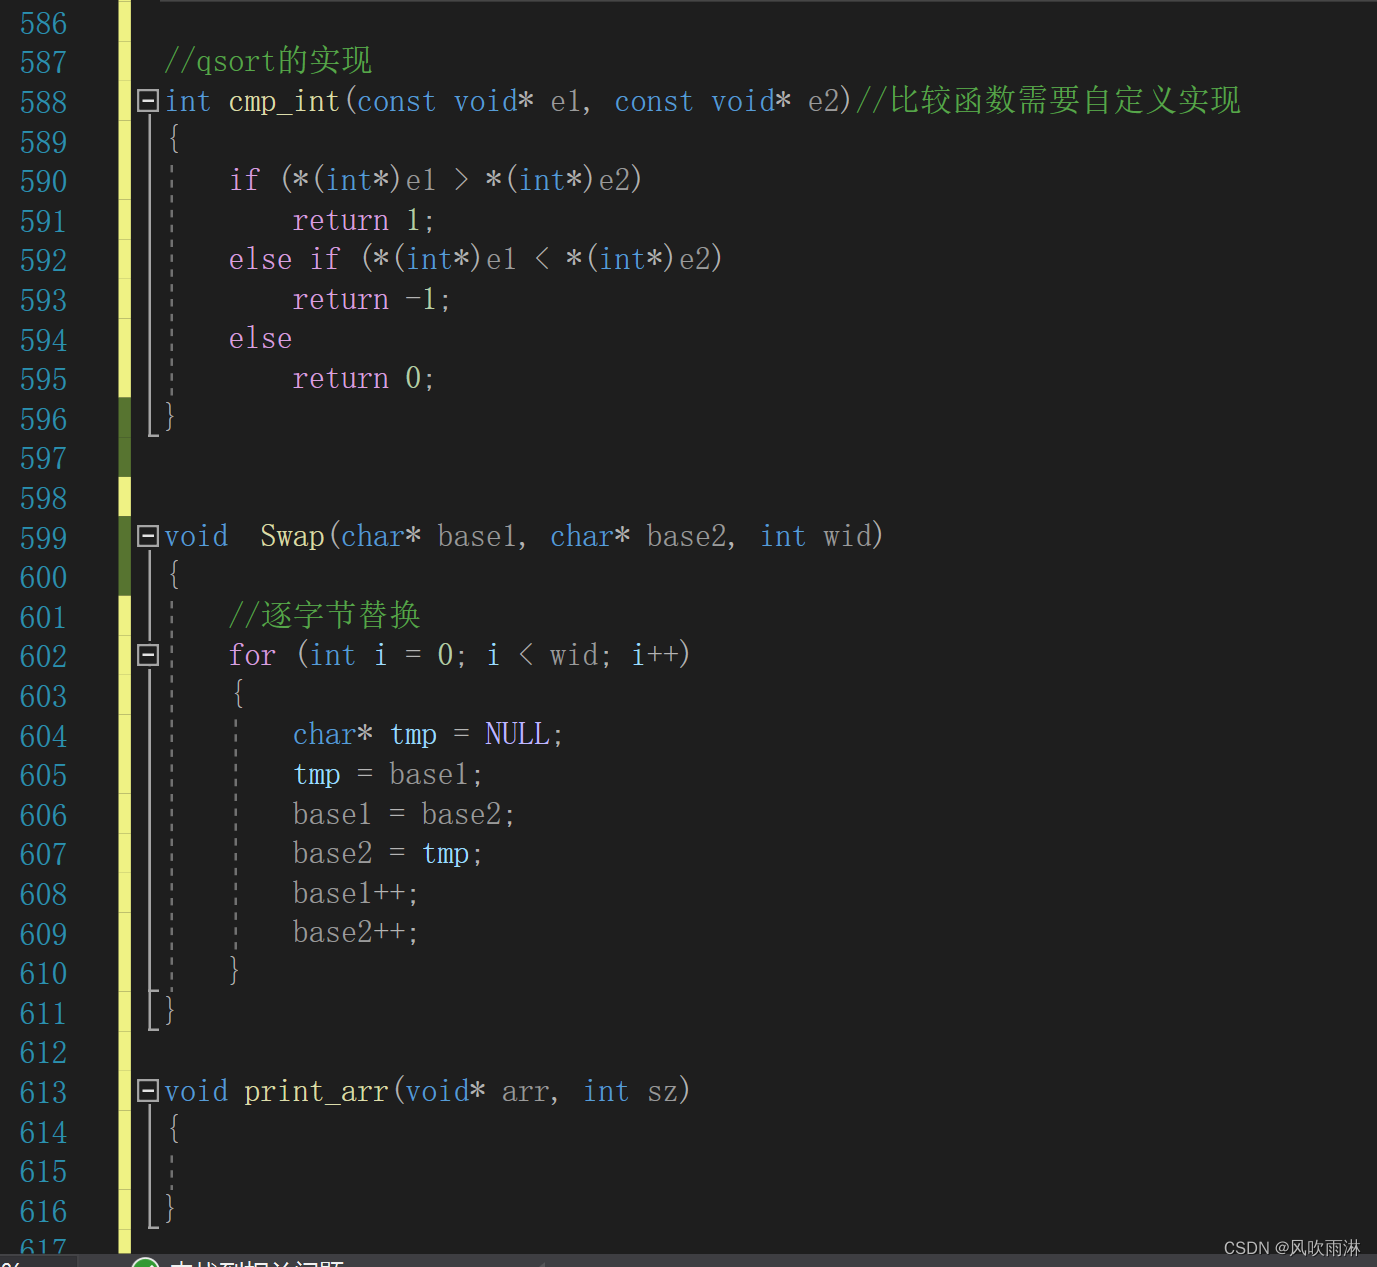This screenshot has height=1267, width=1377.
Task: Click the cmp_int function name
Action: (283, 100)
